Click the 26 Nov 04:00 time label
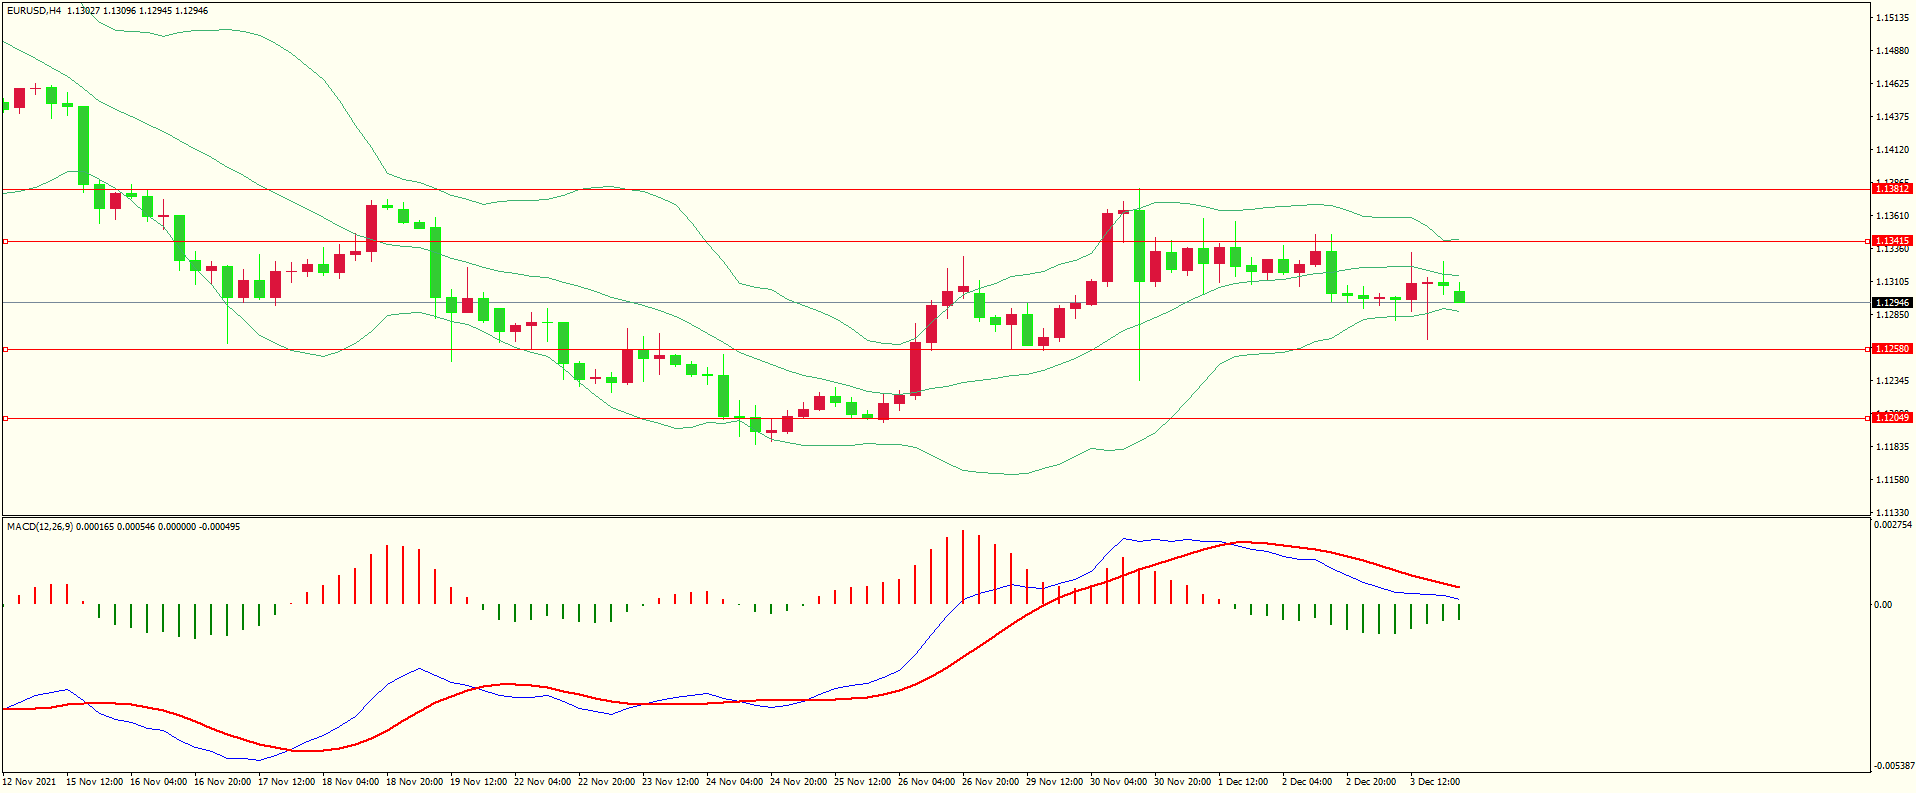Screen dimensions: 1916x793 (927, 782)
